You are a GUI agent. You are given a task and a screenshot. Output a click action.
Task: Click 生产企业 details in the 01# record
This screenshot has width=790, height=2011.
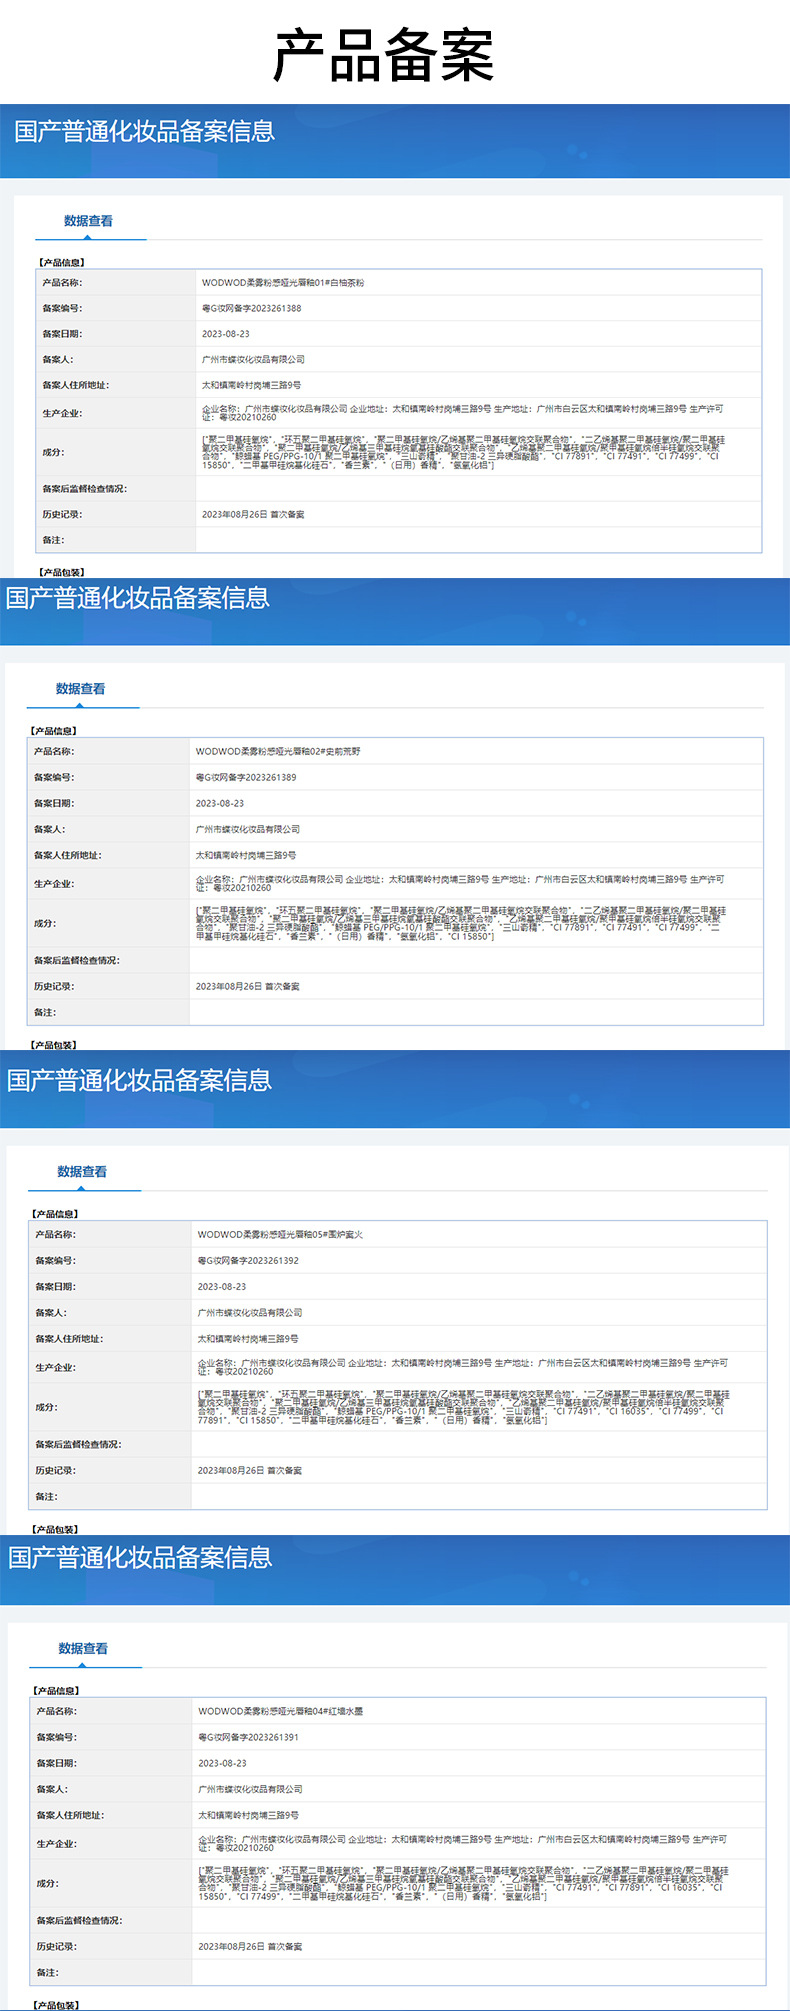[x=463, y=413]
